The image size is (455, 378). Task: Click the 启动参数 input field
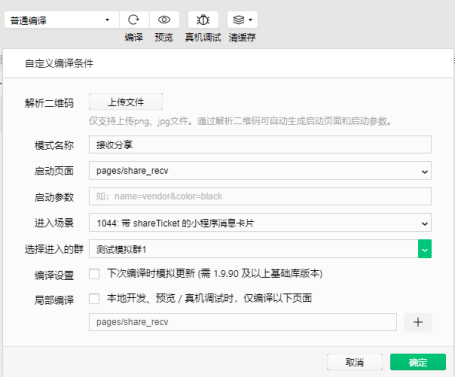coord(260,196)
